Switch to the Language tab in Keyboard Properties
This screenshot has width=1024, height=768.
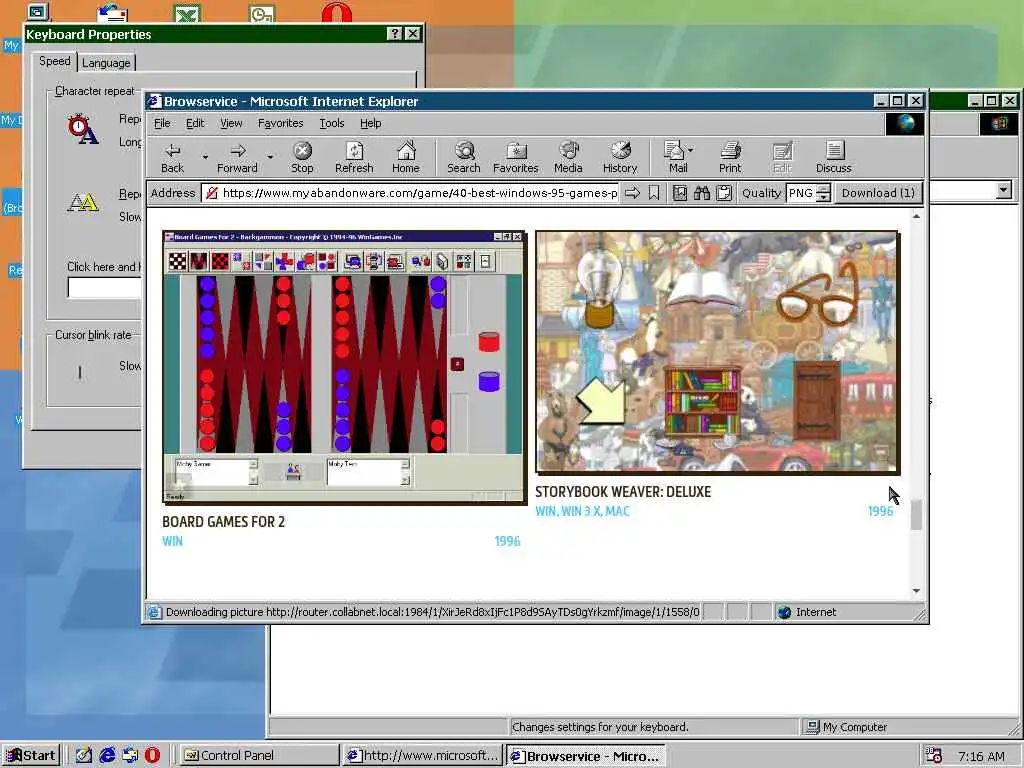[106, 63]
